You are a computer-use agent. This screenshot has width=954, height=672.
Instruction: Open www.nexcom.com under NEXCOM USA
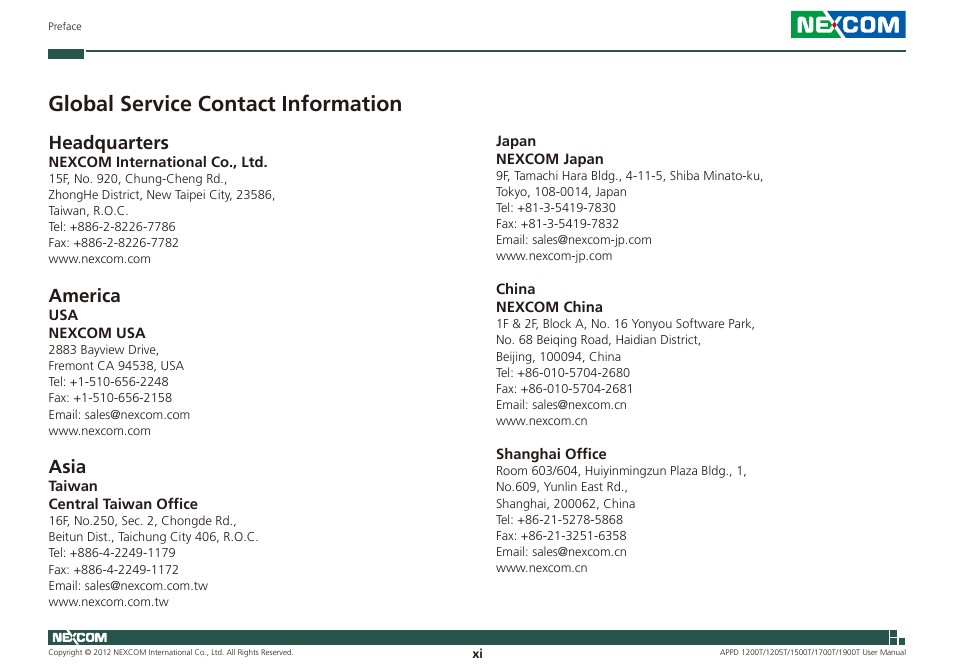tap(99, 431)
